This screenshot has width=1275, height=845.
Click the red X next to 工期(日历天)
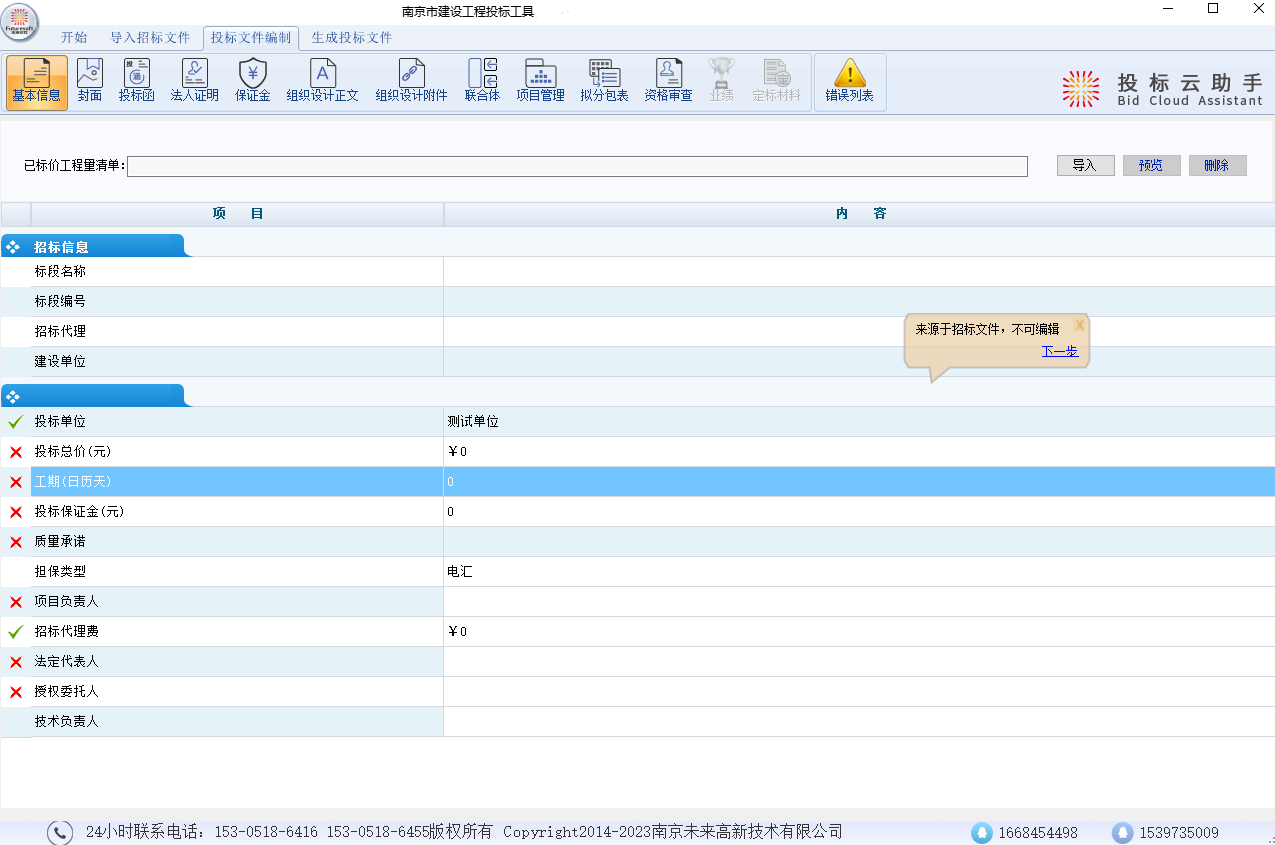[16, 482]
